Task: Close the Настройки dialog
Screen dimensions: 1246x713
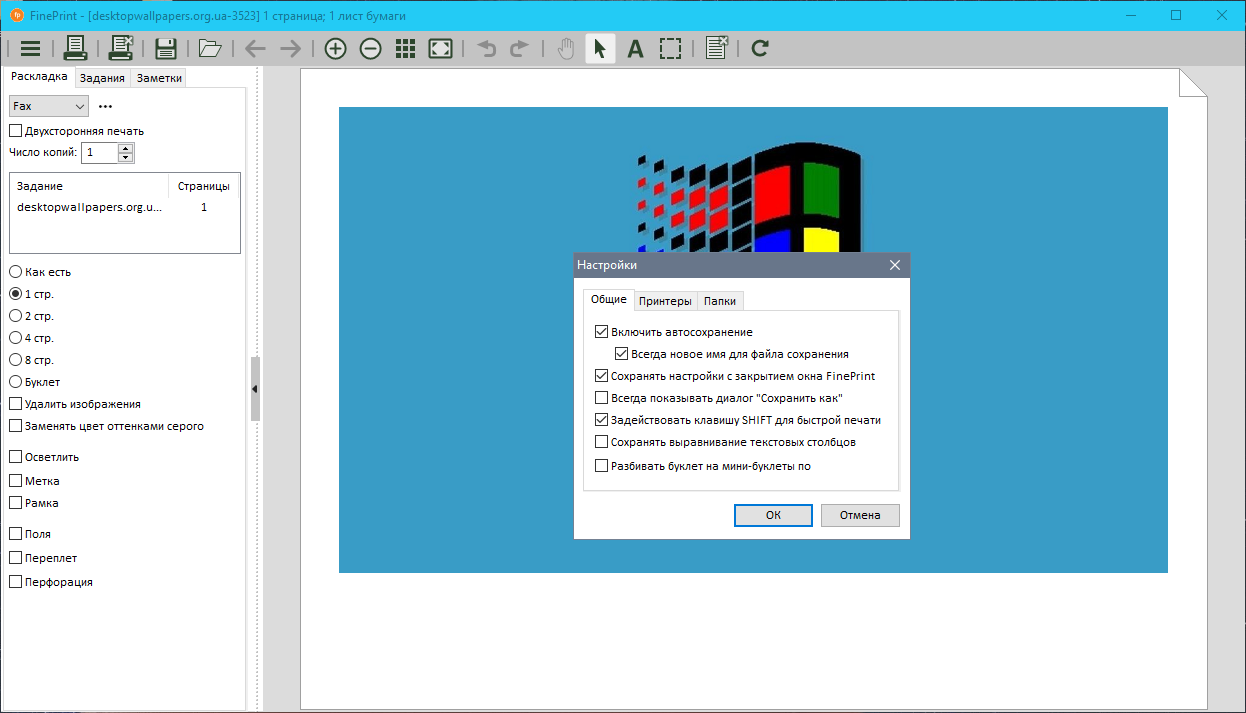Action: [895, 265]
